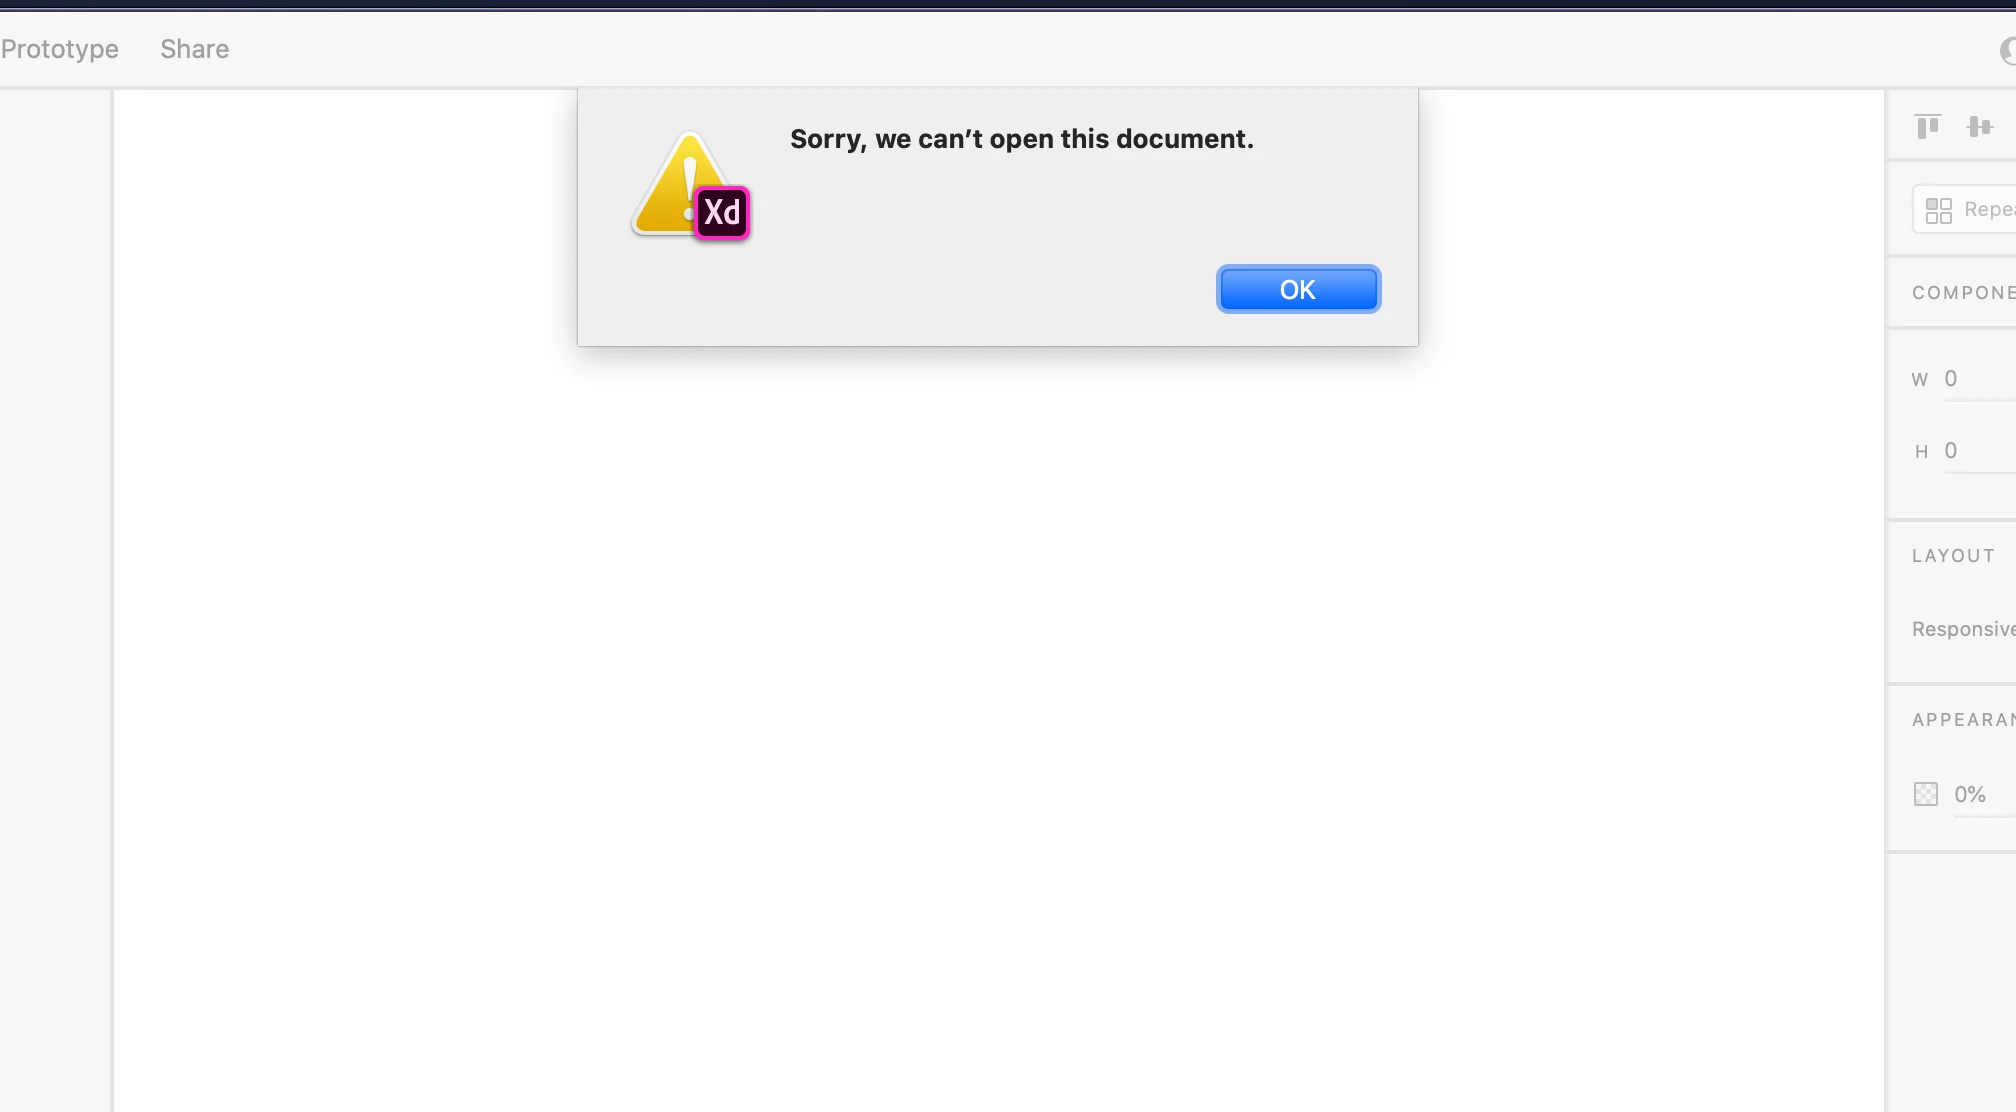Screen dimensions: 2016x1112
Task: Select the Repeat Grid button label
Action: click(x=1989, y=209)
